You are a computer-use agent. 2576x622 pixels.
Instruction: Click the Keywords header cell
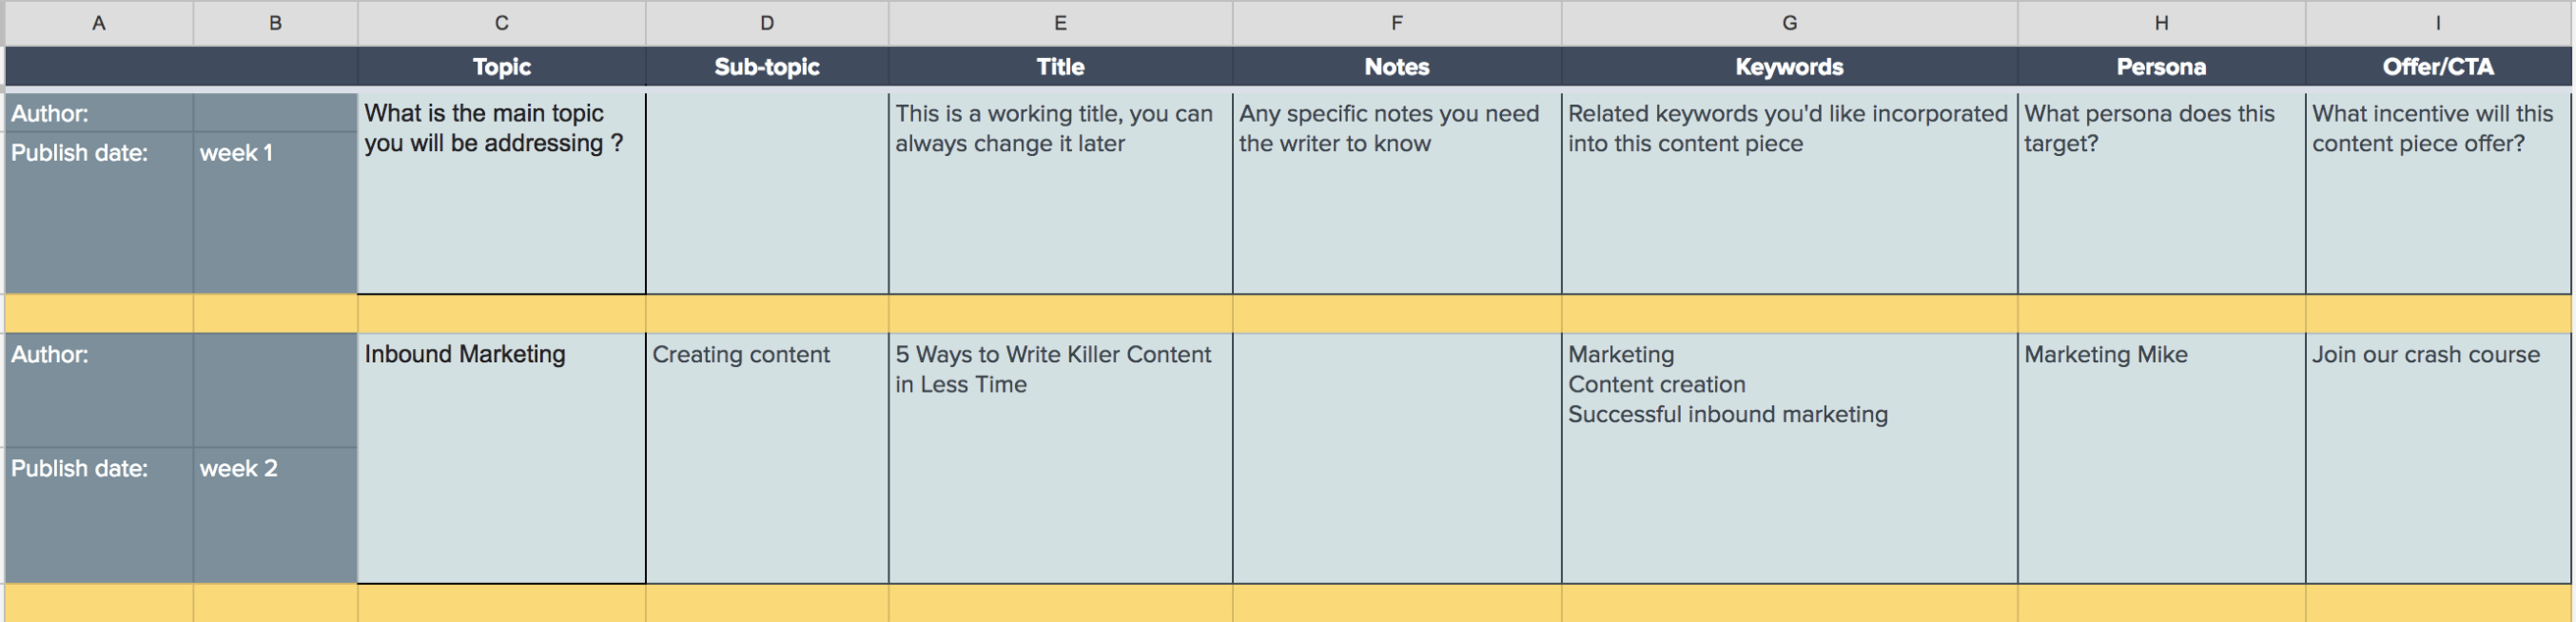[x=1789, y=67]
